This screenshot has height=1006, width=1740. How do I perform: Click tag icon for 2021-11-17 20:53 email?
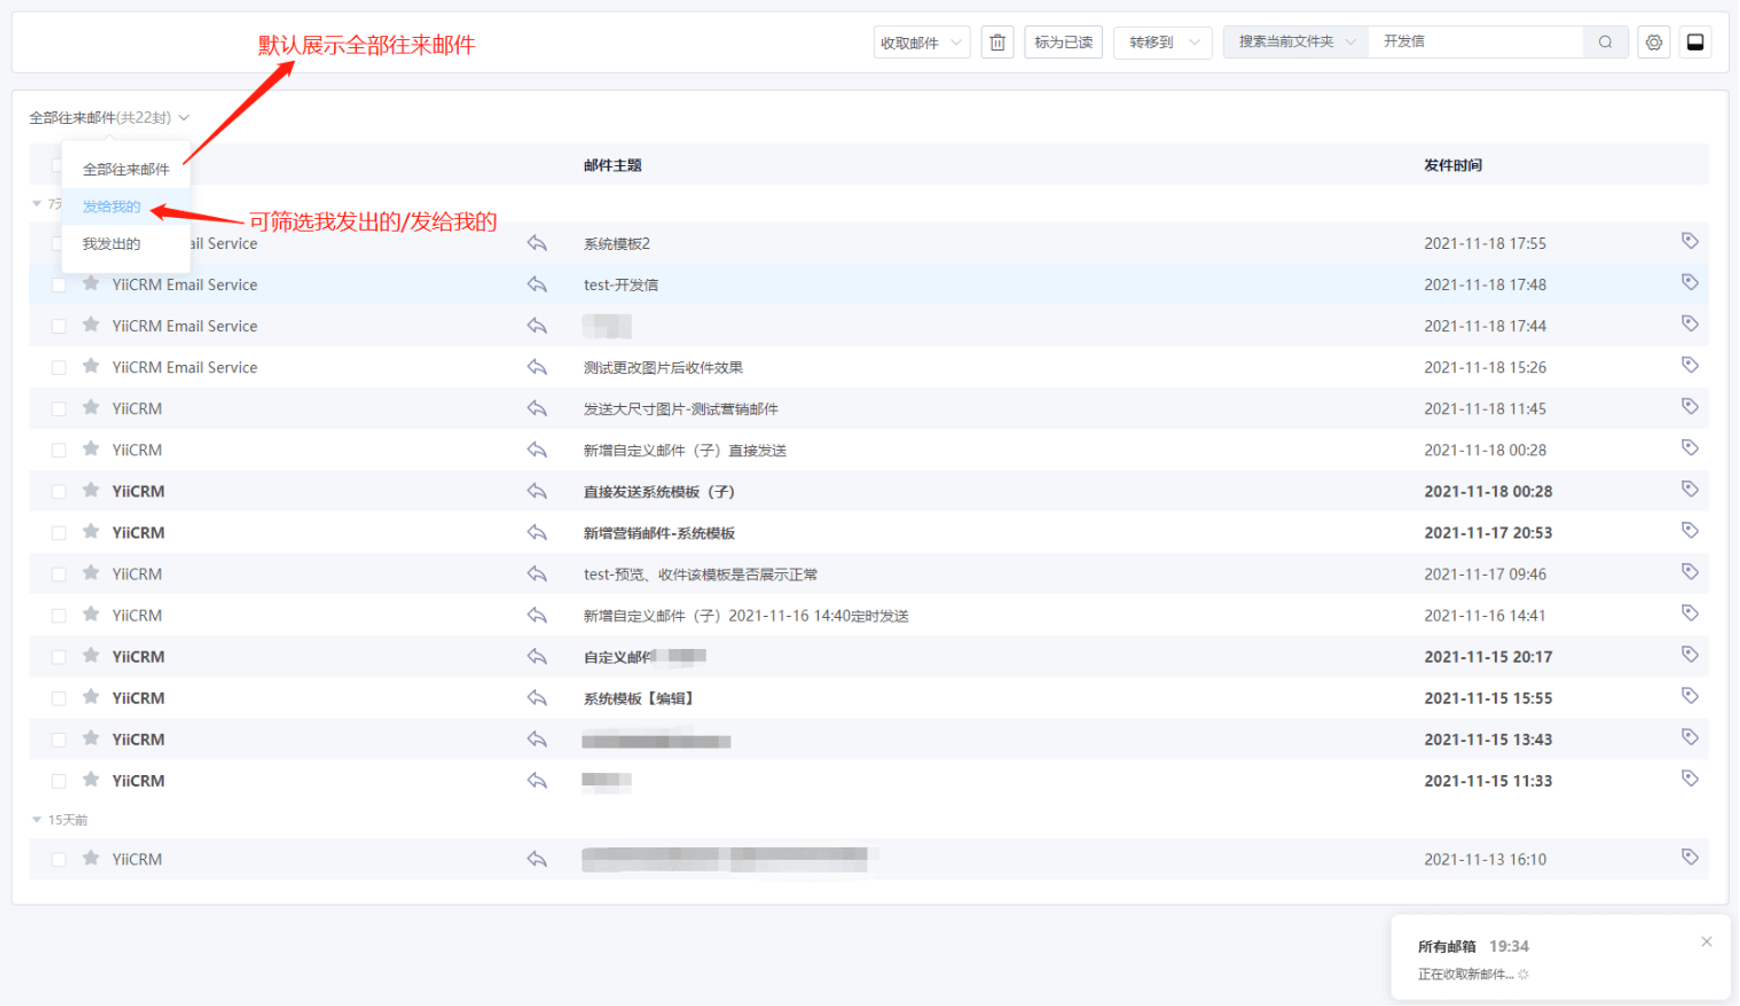pyautogui.click(x=1690, y=530)
